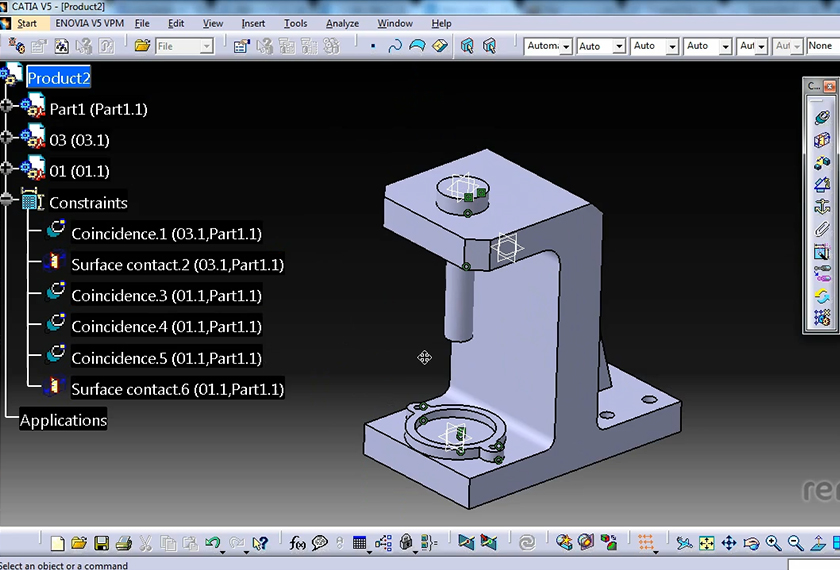Viewport: 840px width, 570px height.
Task: Open the File selection dropdown in toolbar
Action: [207, 46]
